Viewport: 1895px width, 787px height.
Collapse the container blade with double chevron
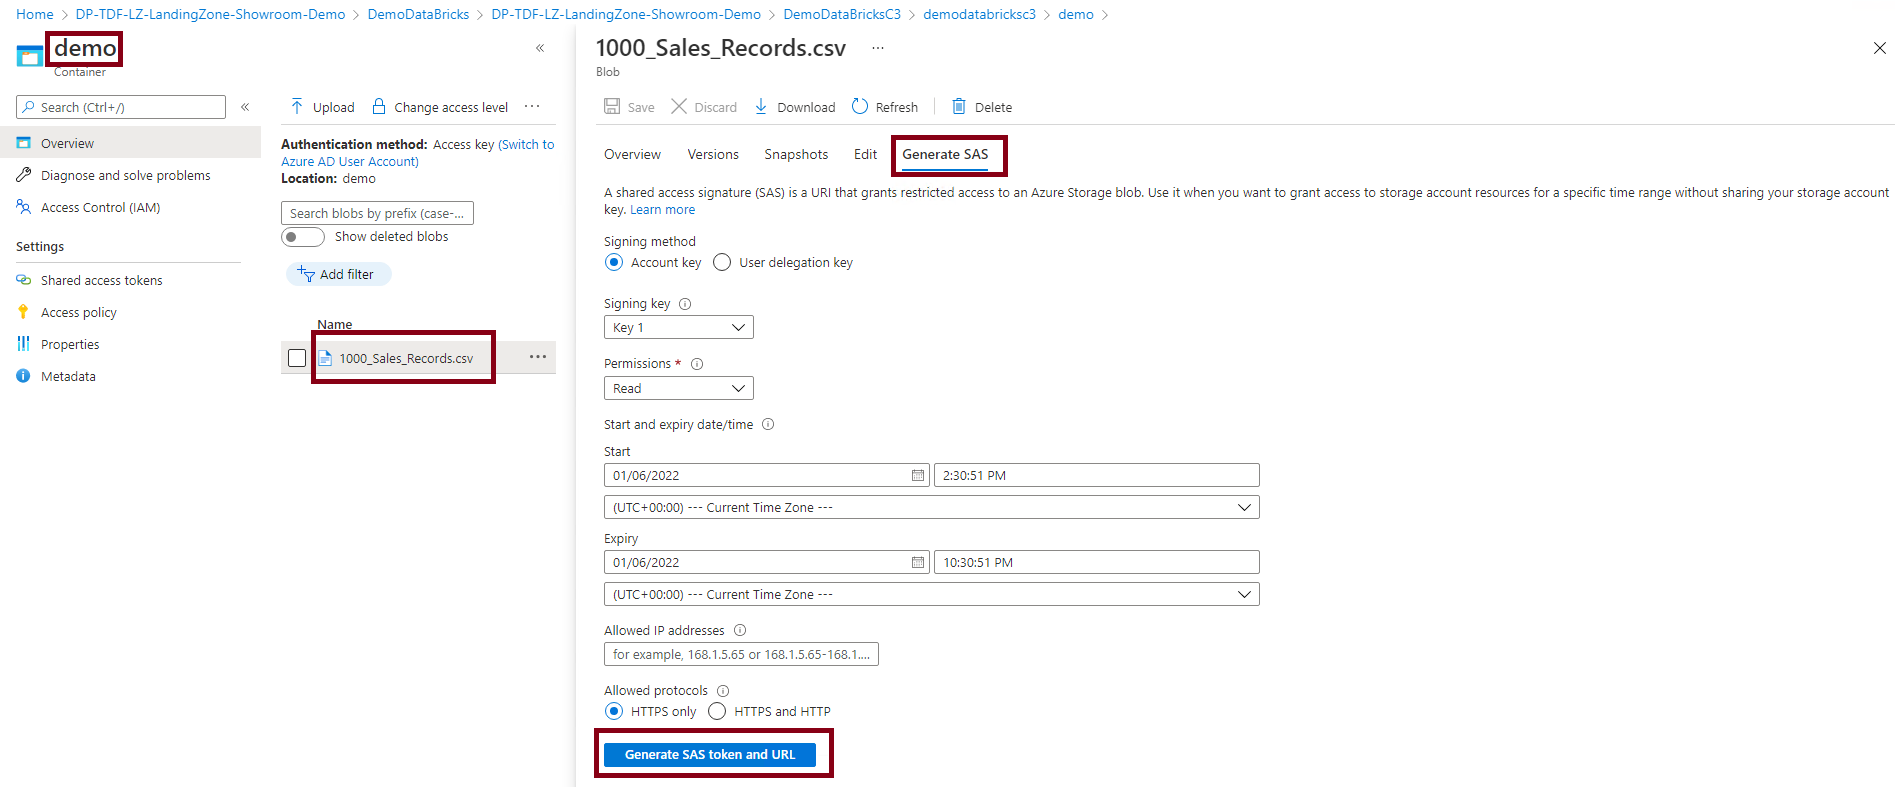[540, 48]
